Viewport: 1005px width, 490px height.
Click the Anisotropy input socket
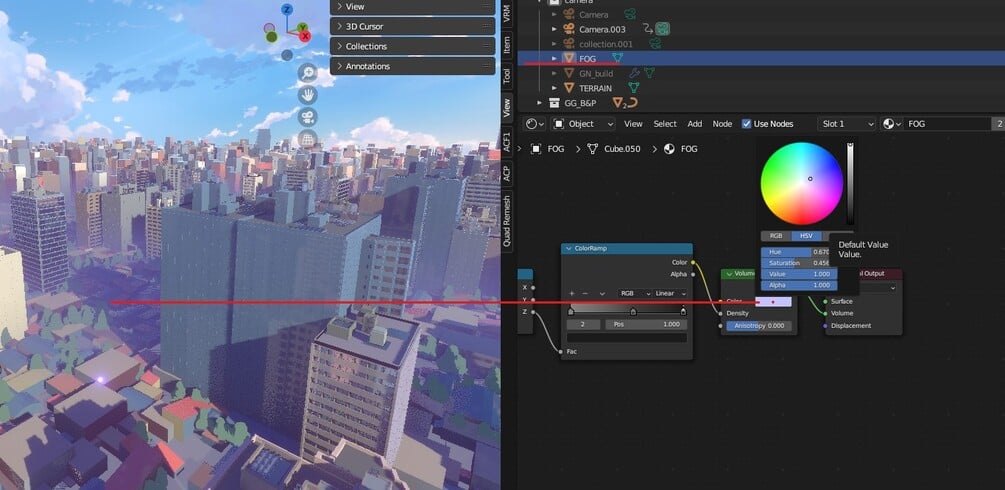point(721,326)
